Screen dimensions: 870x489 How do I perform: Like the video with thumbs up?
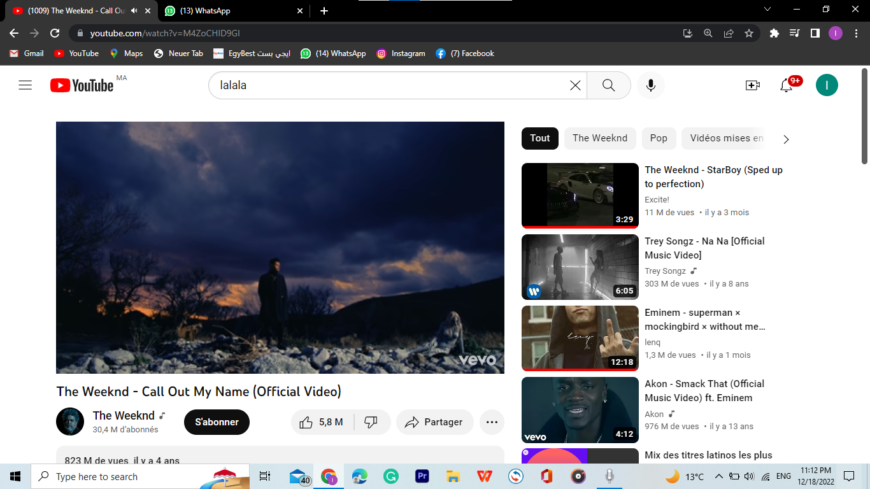point(321,422)
